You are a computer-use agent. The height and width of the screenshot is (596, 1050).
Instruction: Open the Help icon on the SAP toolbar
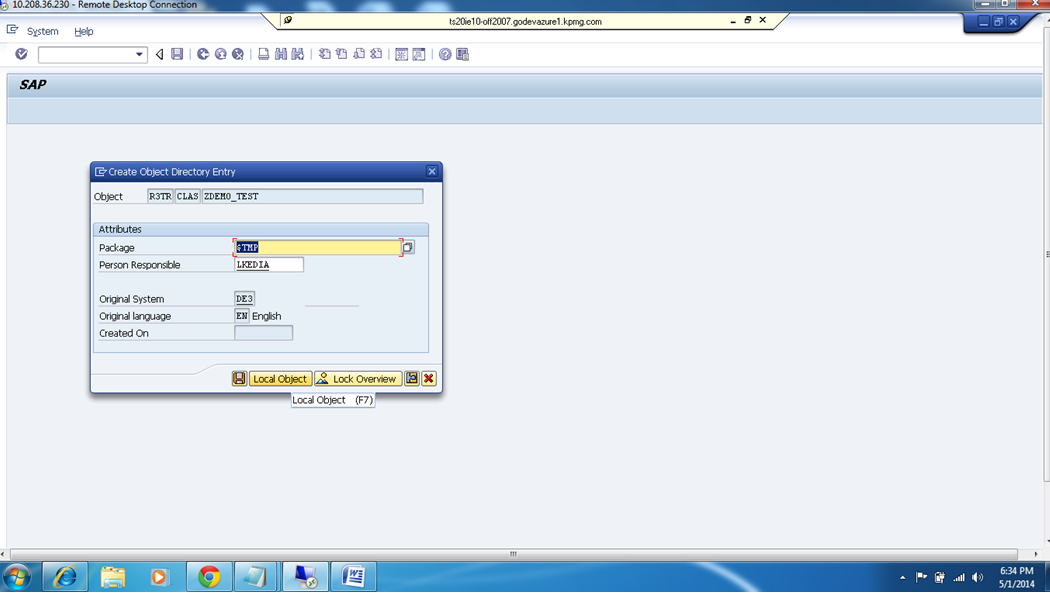pos(444,54)
